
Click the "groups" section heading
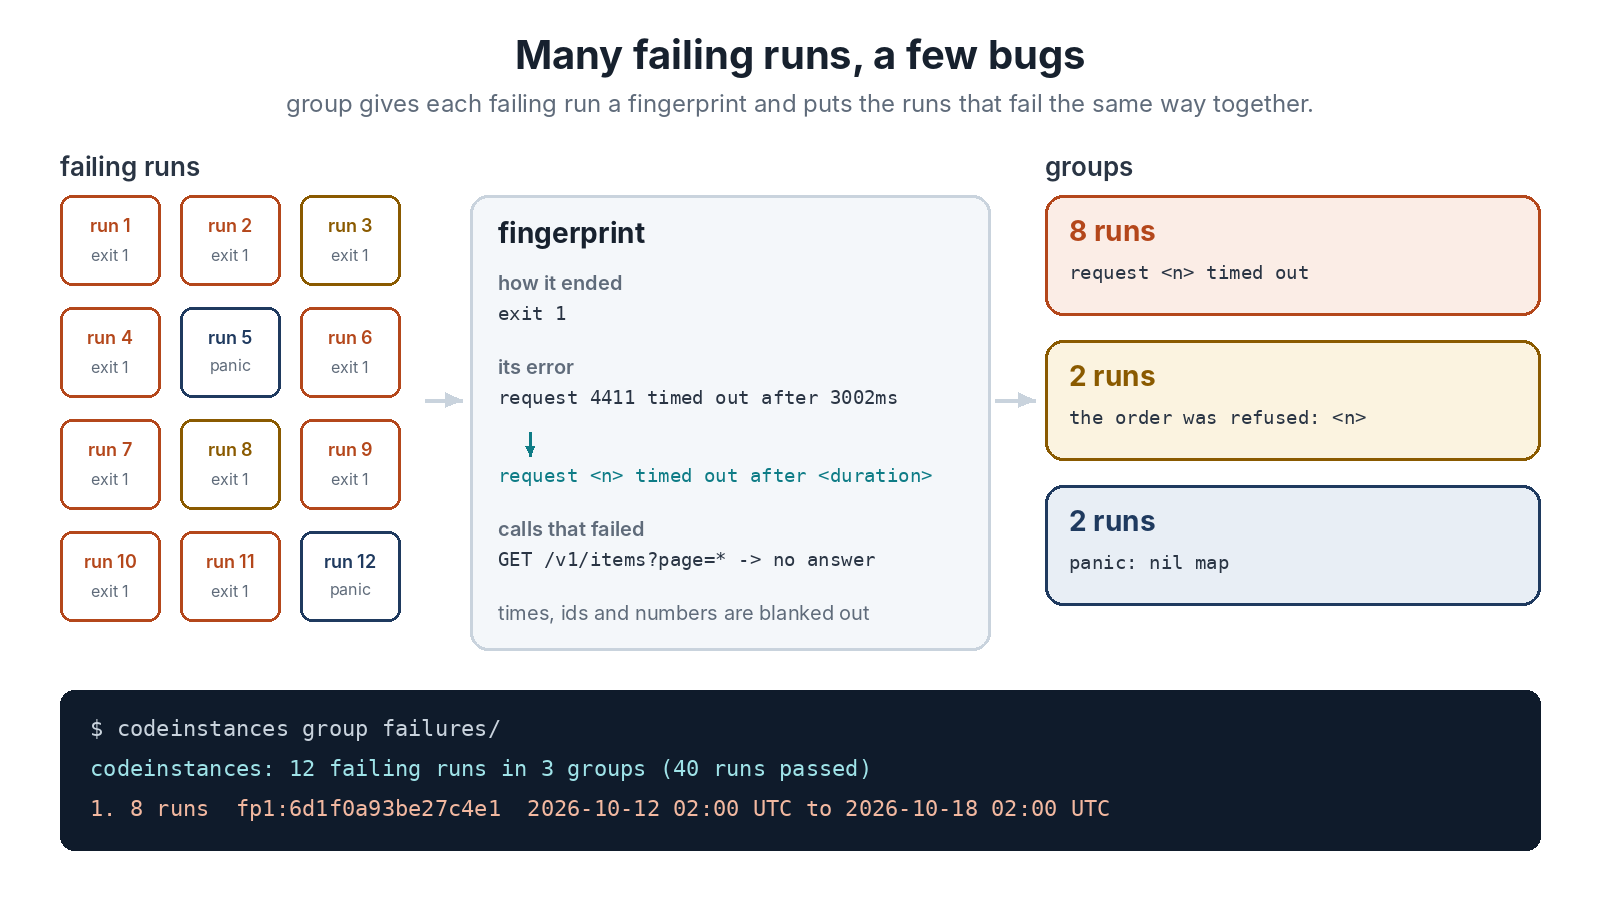pyautogui.click(x=1089, y=167)
